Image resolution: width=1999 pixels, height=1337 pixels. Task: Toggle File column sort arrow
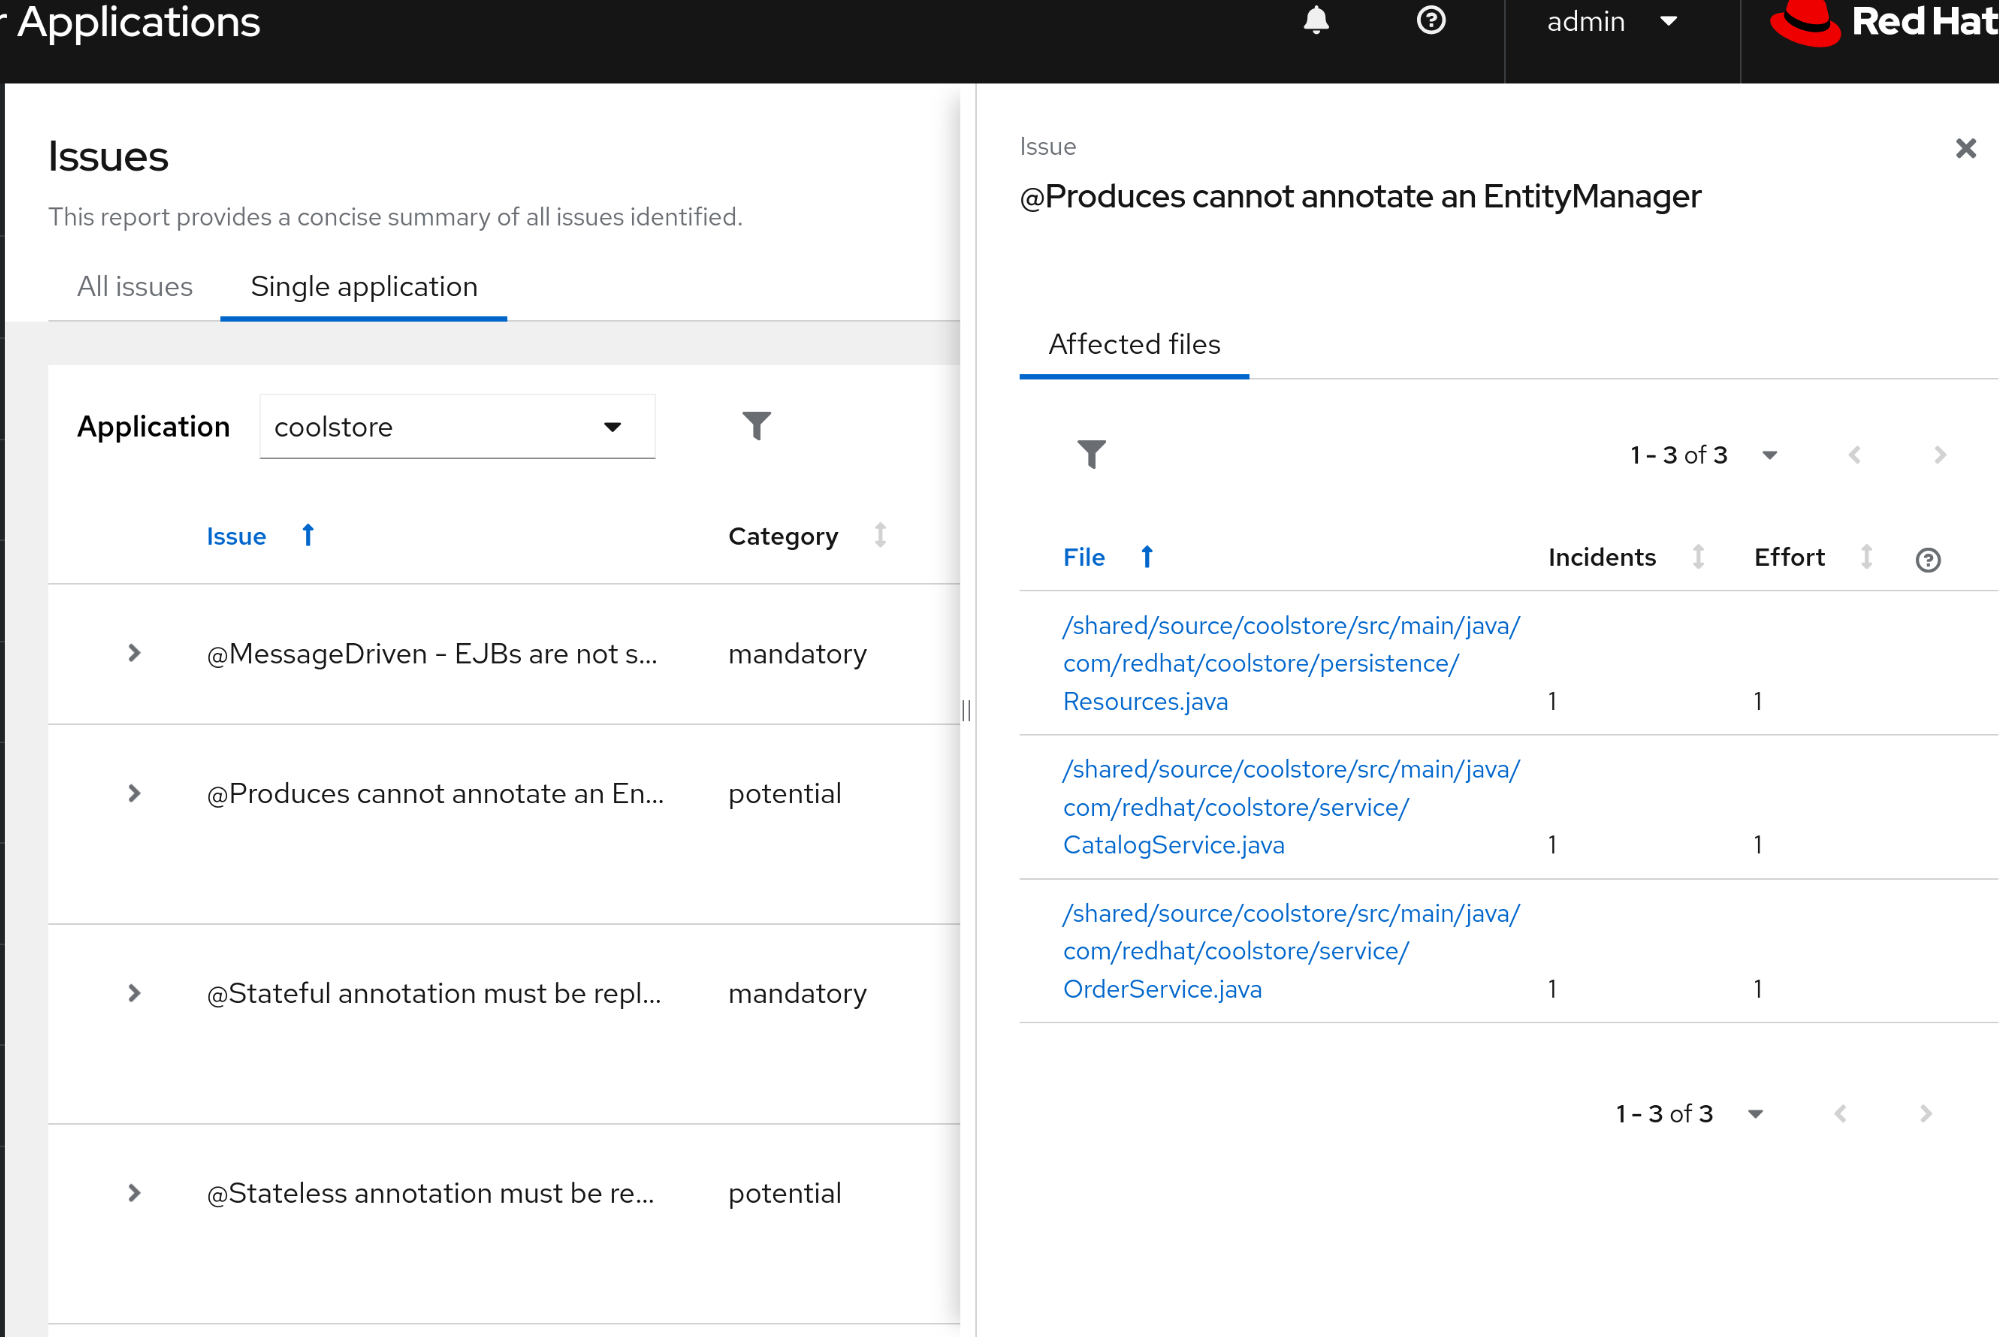click(x=1147, y=557)
